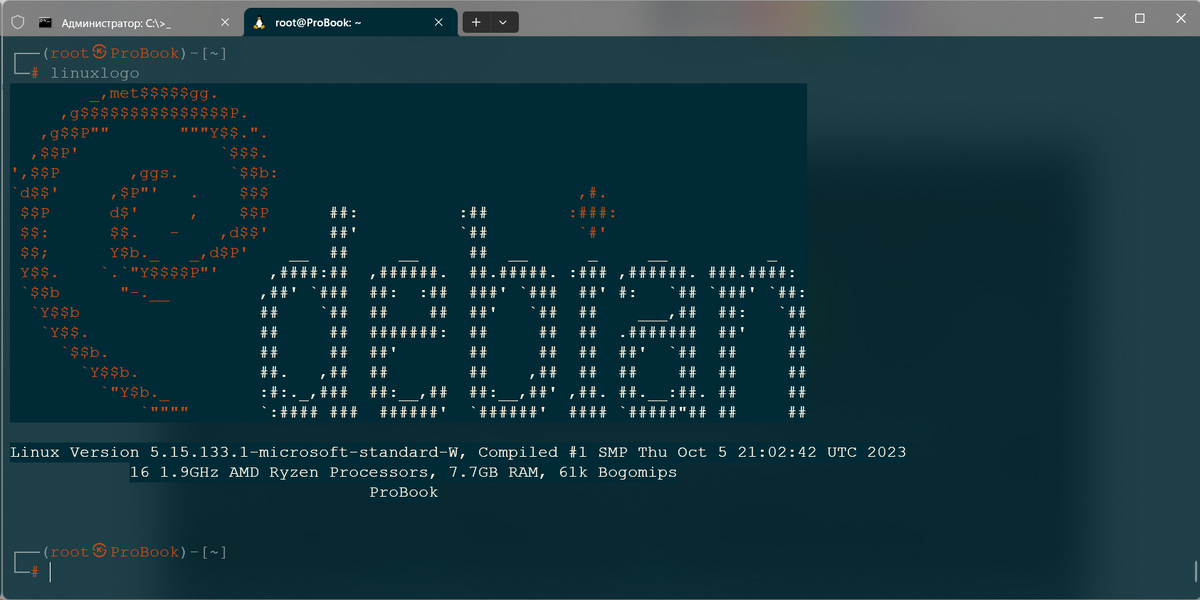Screen dimensions: 1200x600
Task: Maximize the terminal window
Action: coord(1138,17)
